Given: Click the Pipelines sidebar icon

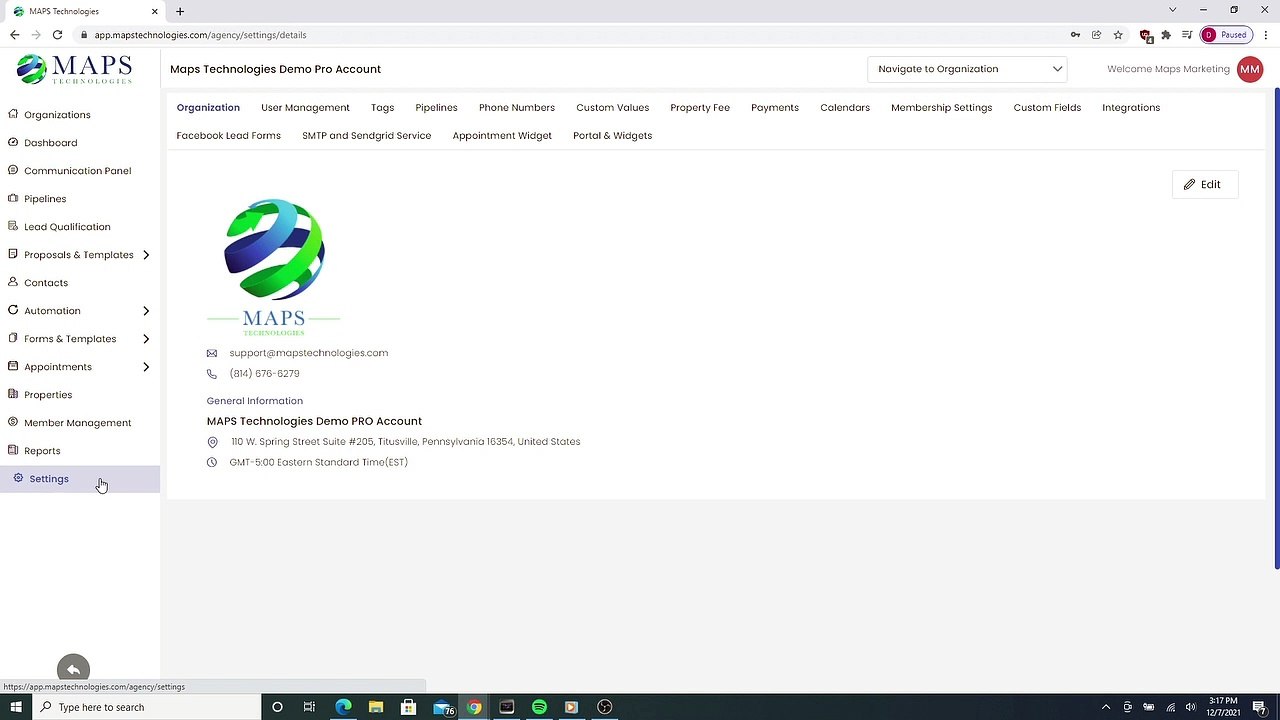Looking at the screenshot, I should pyautogui.click(x=13, y=198).
